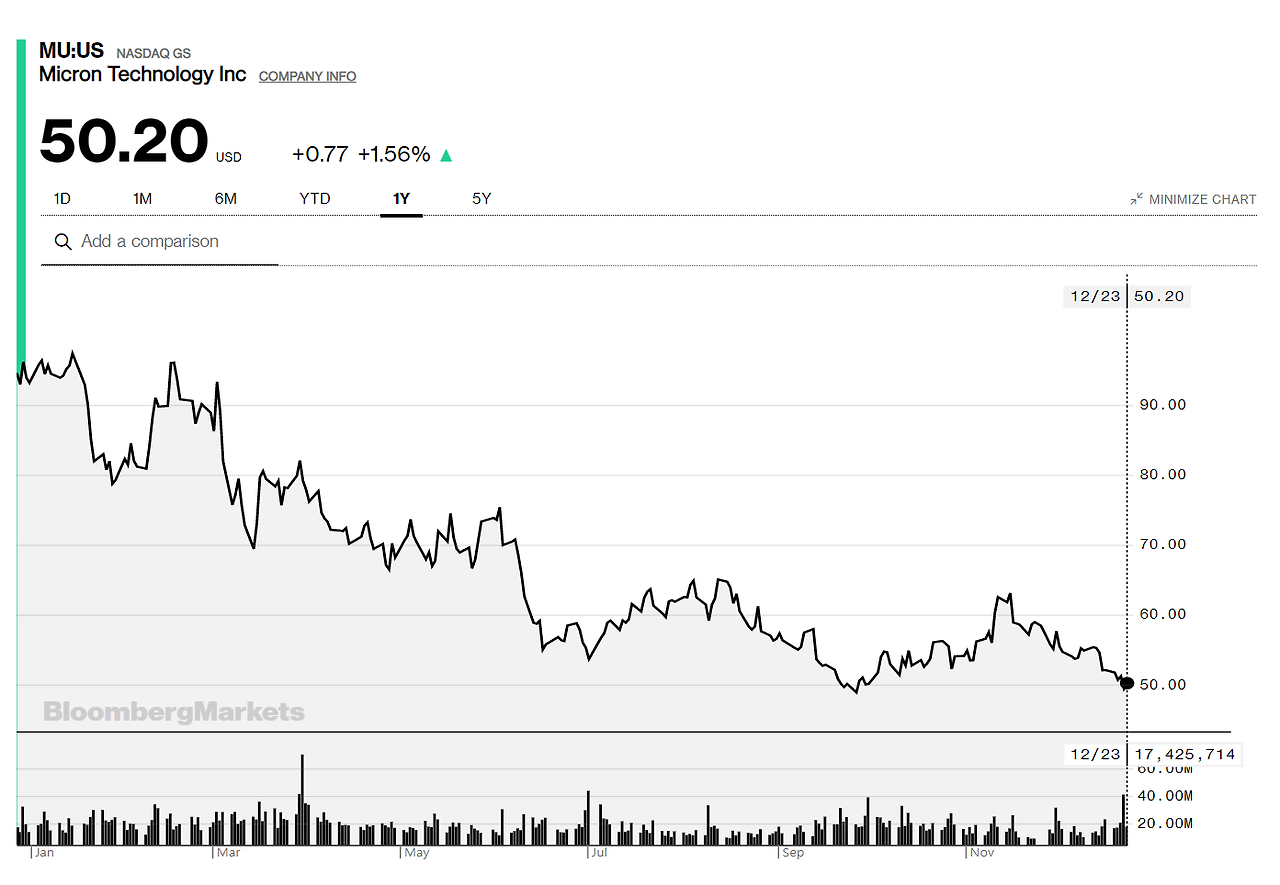
Task: Click the 90.00 price axis label
Action: [x=1162, y=405]
